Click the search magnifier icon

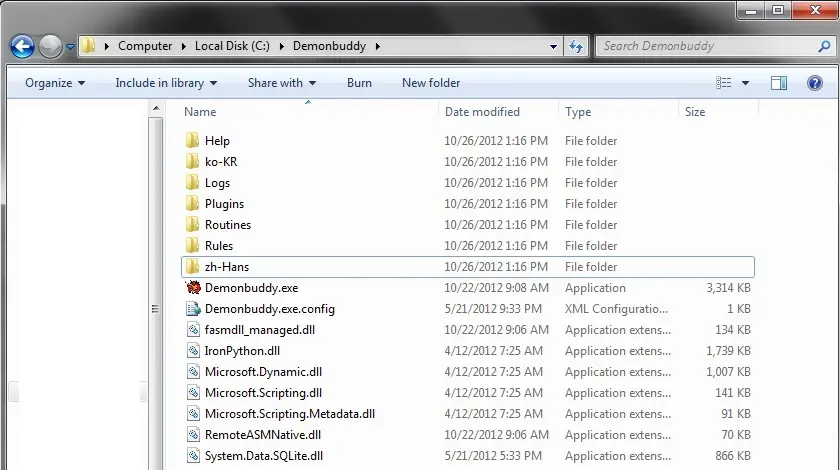pyautogui.click(x=824, y=47)
